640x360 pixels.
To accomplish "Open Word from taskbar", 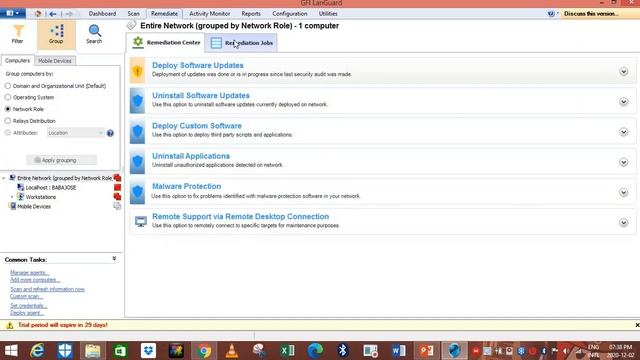I will tap(398, 351).
